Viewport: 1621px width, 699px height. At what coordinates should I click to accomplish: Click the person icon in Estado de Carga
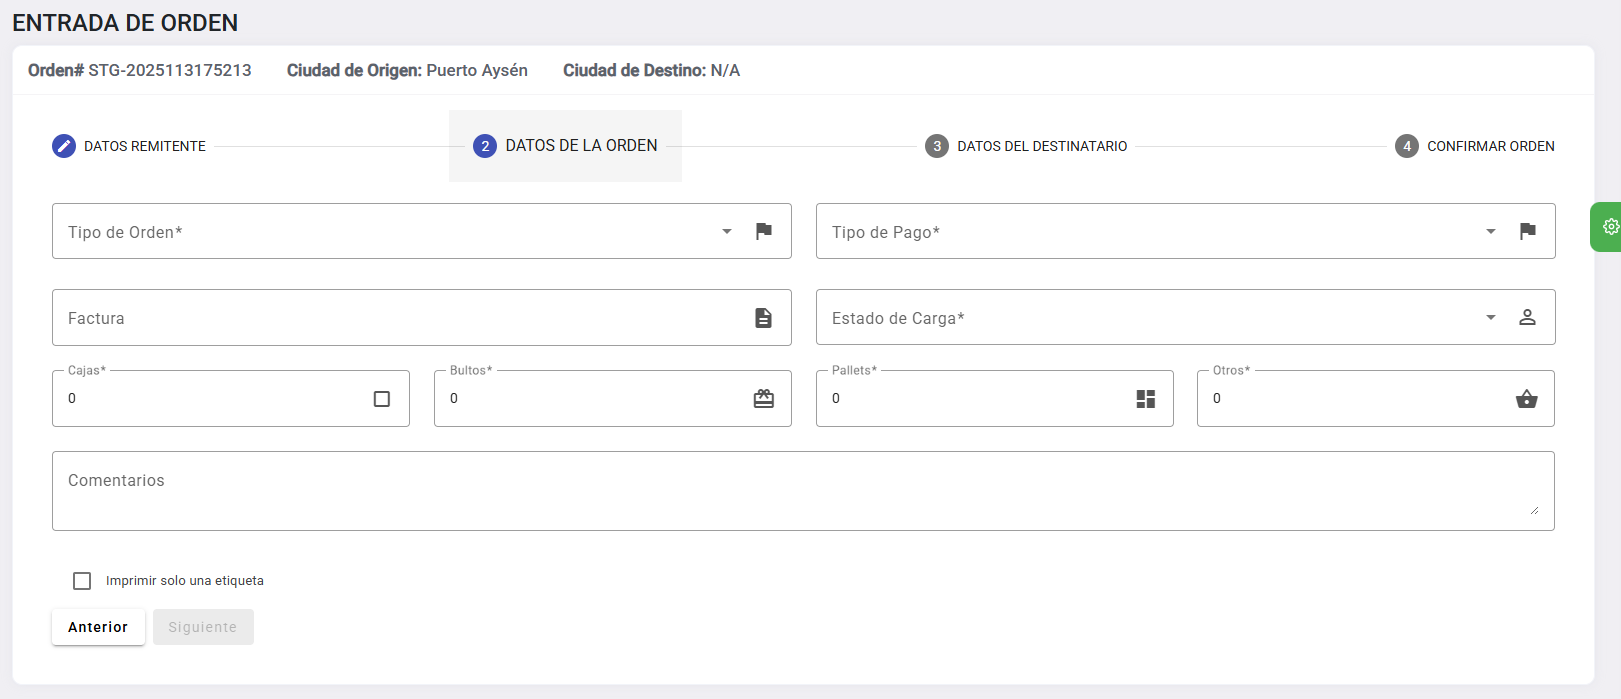tap(1527, 317)
